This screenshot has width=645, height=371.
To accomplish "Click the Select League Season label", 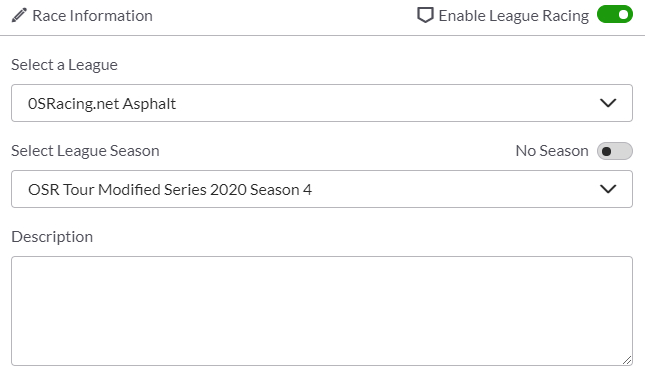I will click(x=85, y=151).
